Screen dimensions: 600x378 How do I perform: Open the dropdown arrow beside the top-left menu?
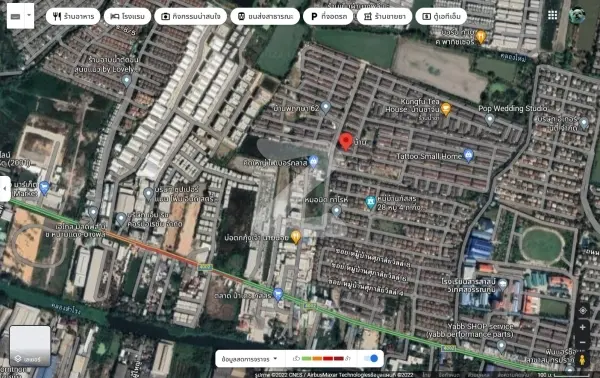(x=29, y=16)
